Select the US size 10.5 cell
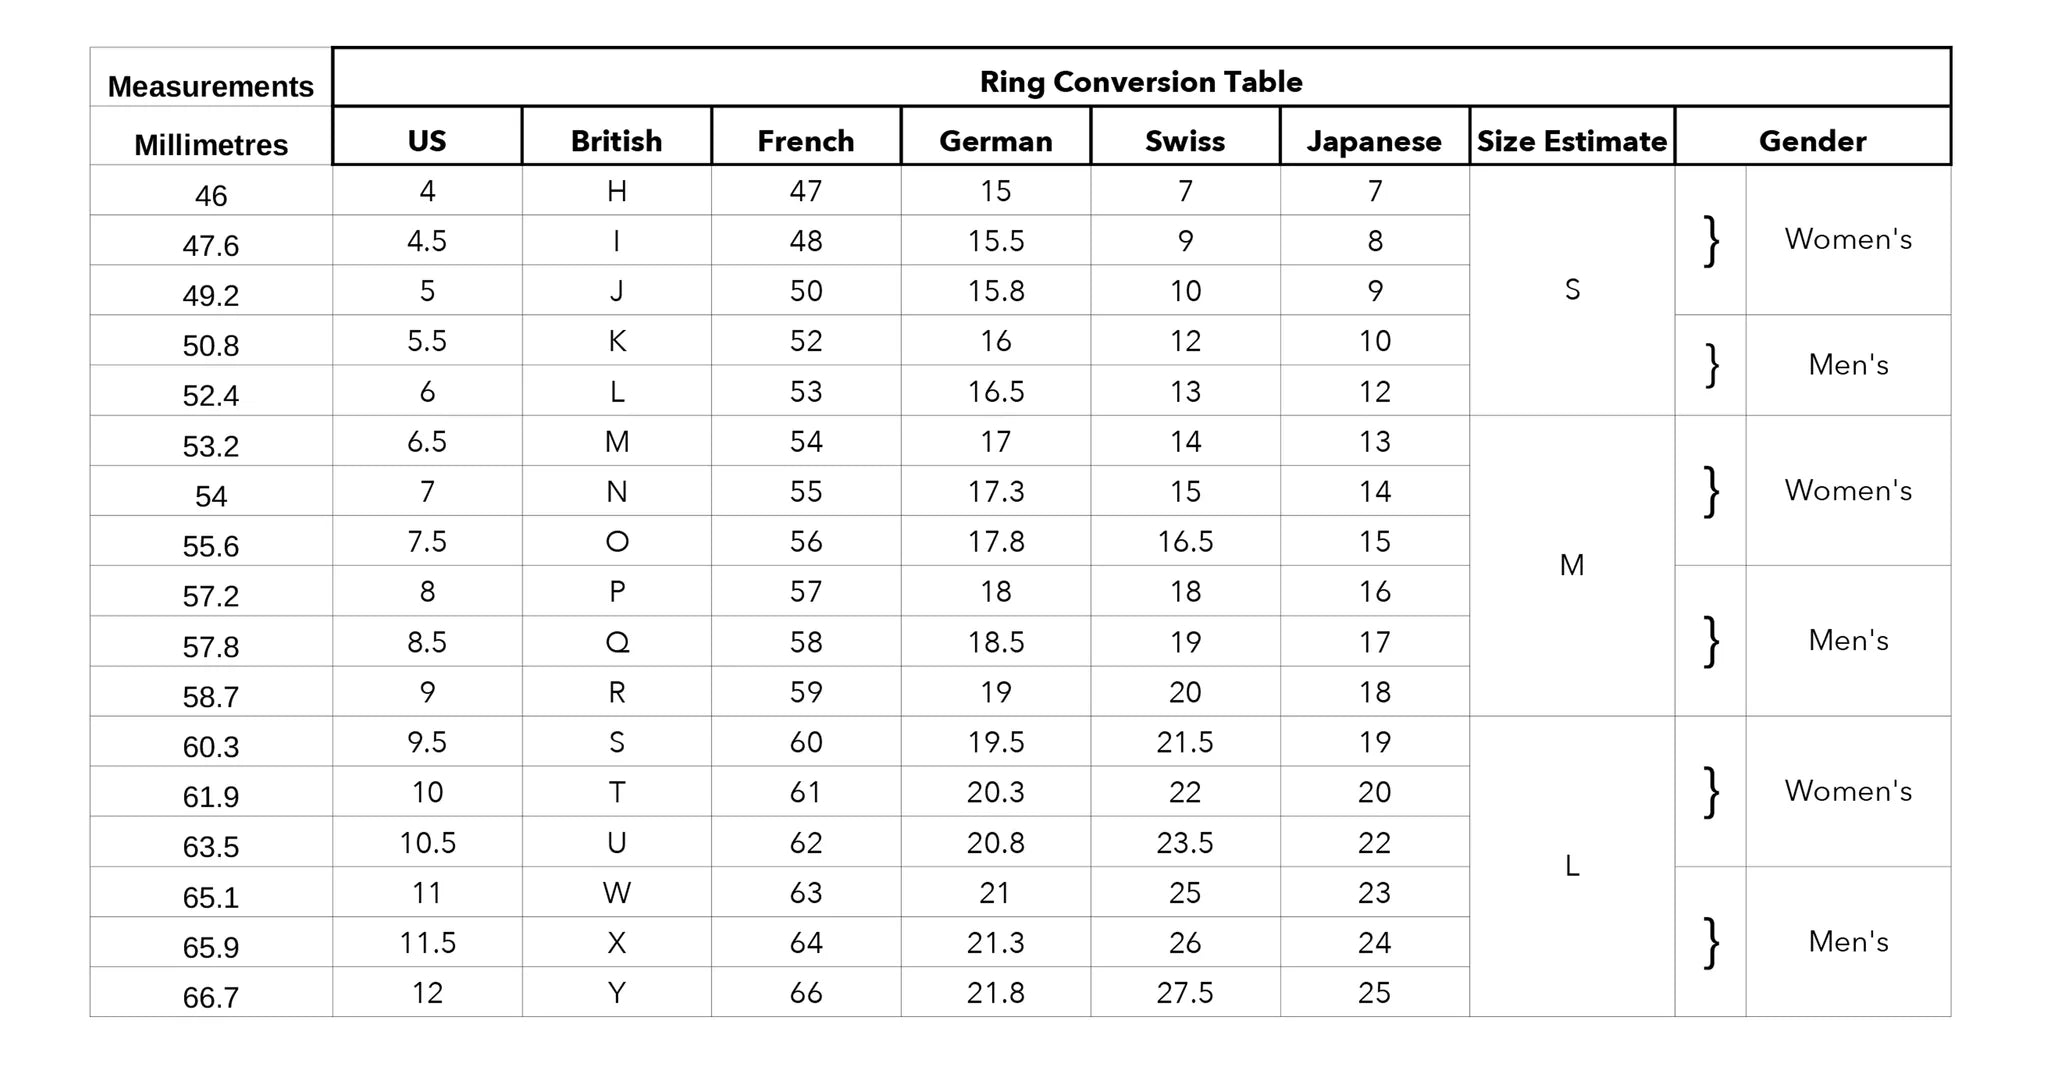Viewport: 2048px width, 1066px height. click(427, 843)
